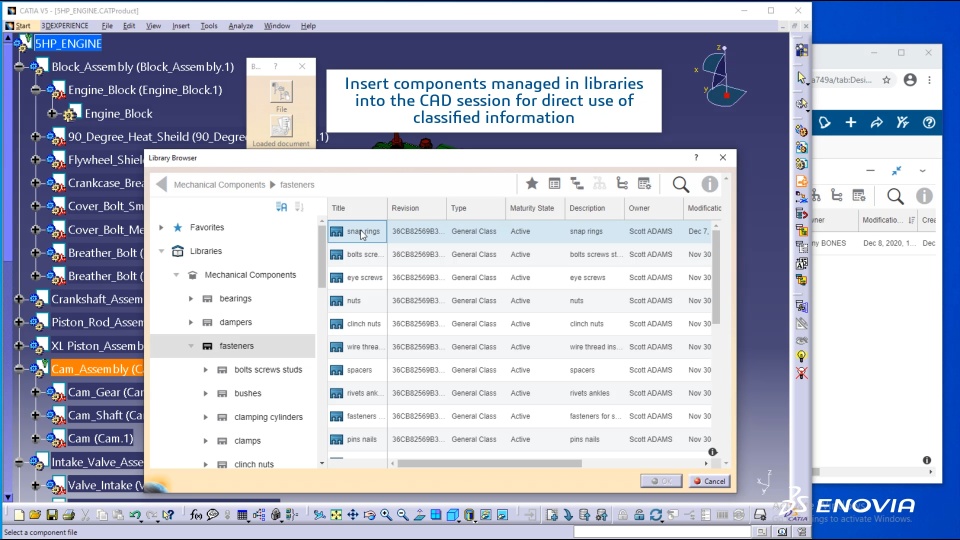Viewport: 960px width, 540px height.
Task: Expand the Favorites node in library tree
Action: 161,227
